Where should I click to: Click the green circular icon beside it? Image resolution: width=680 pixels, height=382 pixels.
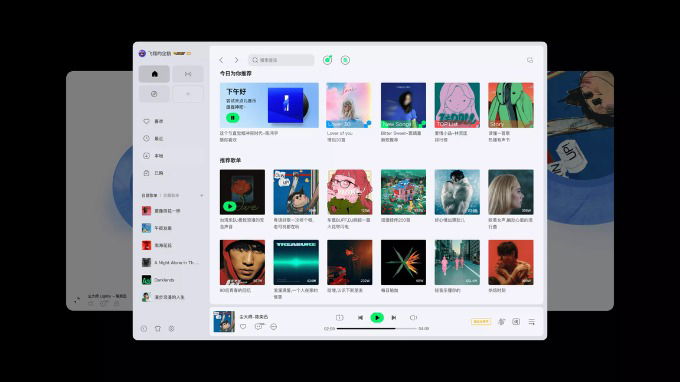click(x=345, y=60)
